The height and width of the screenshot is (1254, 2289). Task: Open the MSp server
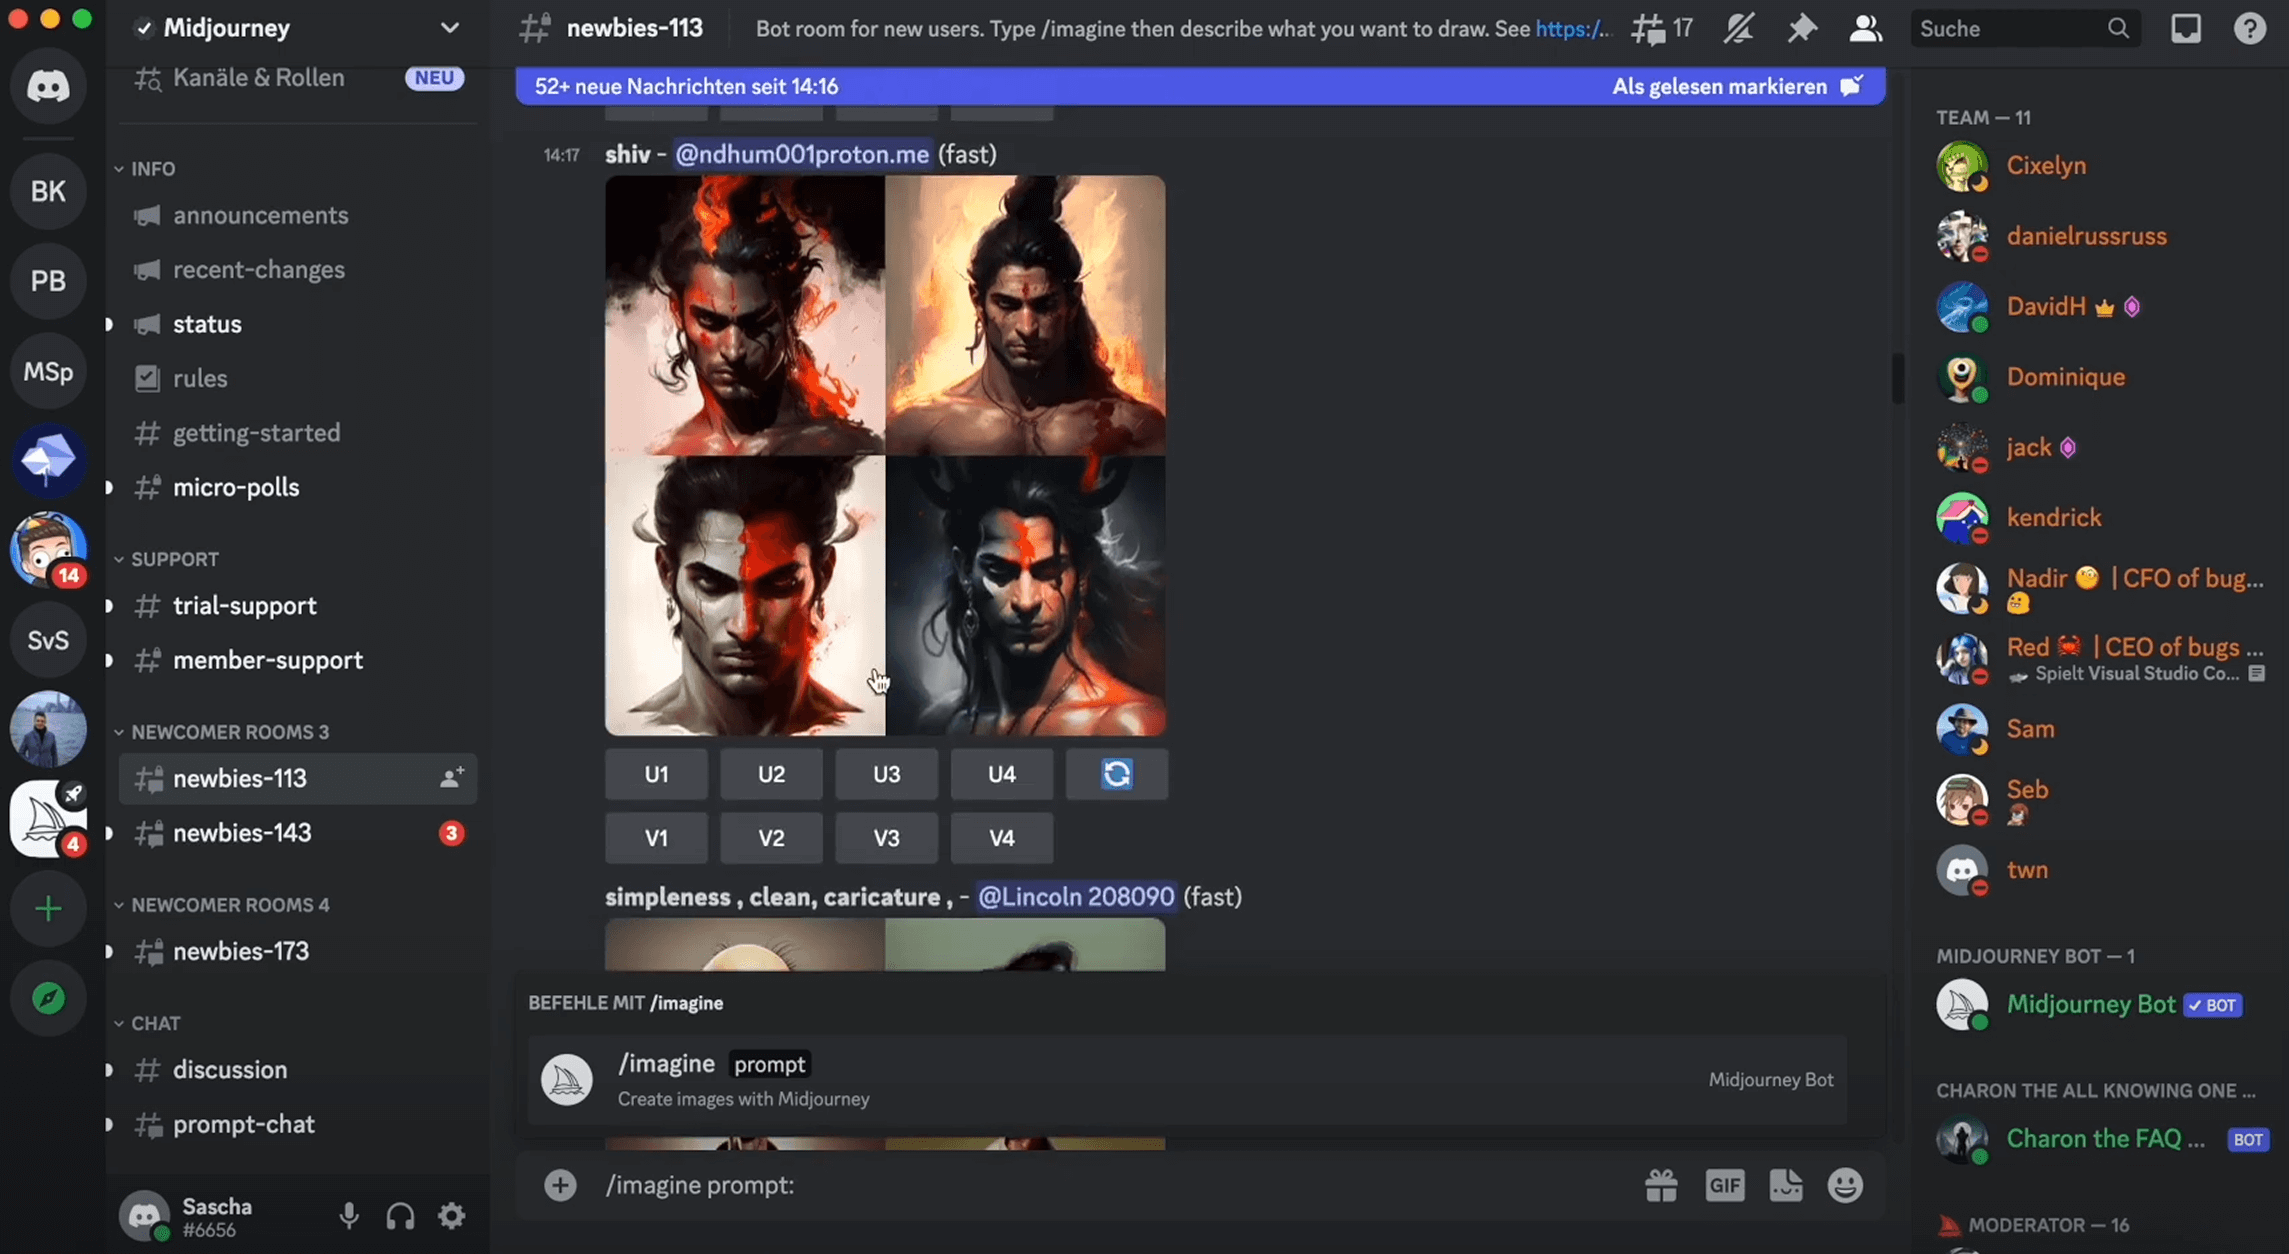point(48,371)
